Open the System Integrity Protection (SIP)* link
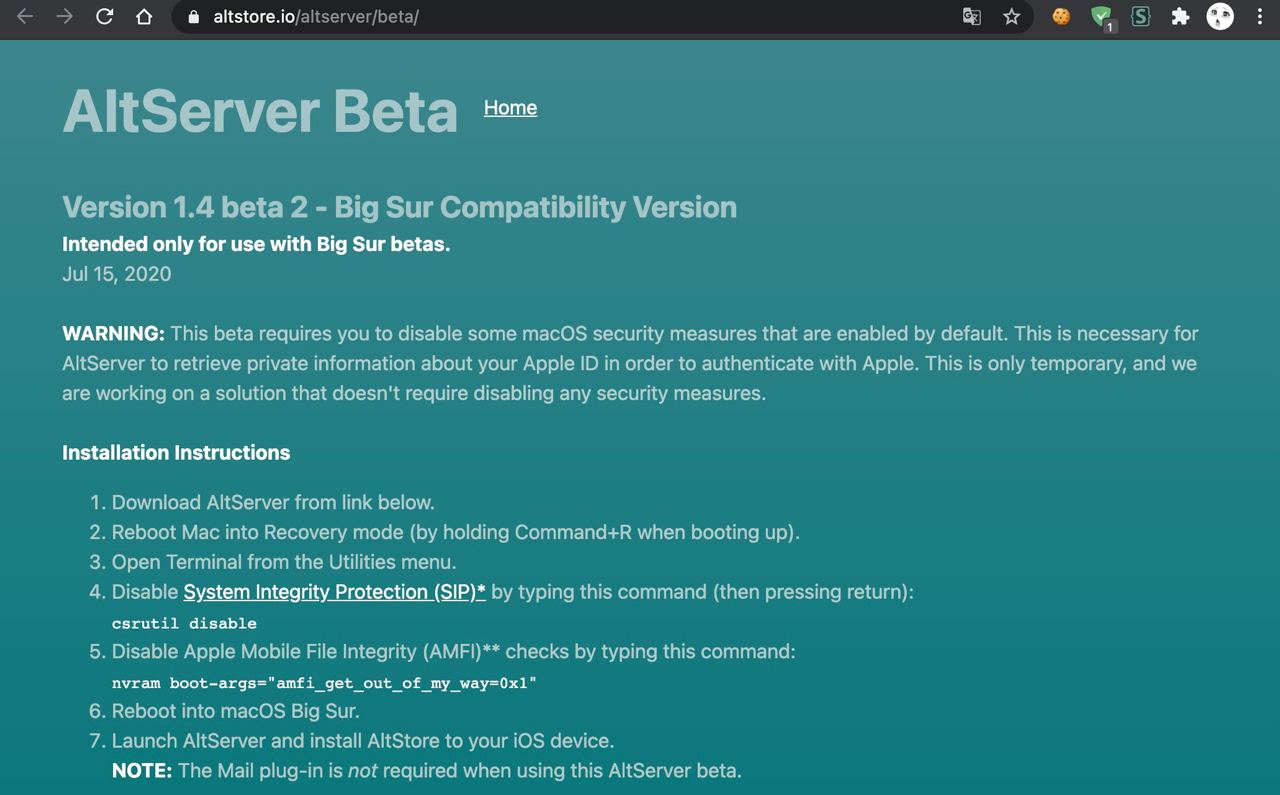 335,592
